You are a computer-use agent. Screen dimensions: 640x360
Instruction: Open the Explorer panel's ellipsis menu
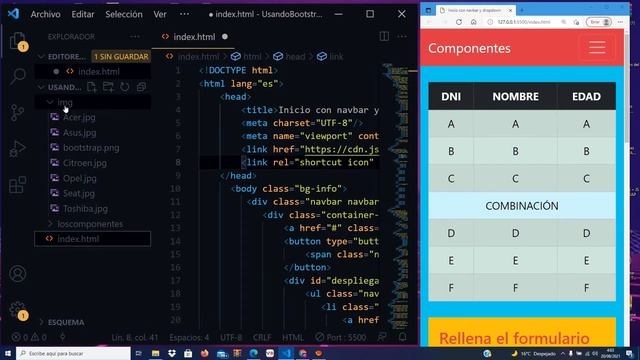[x=135, y=36]
